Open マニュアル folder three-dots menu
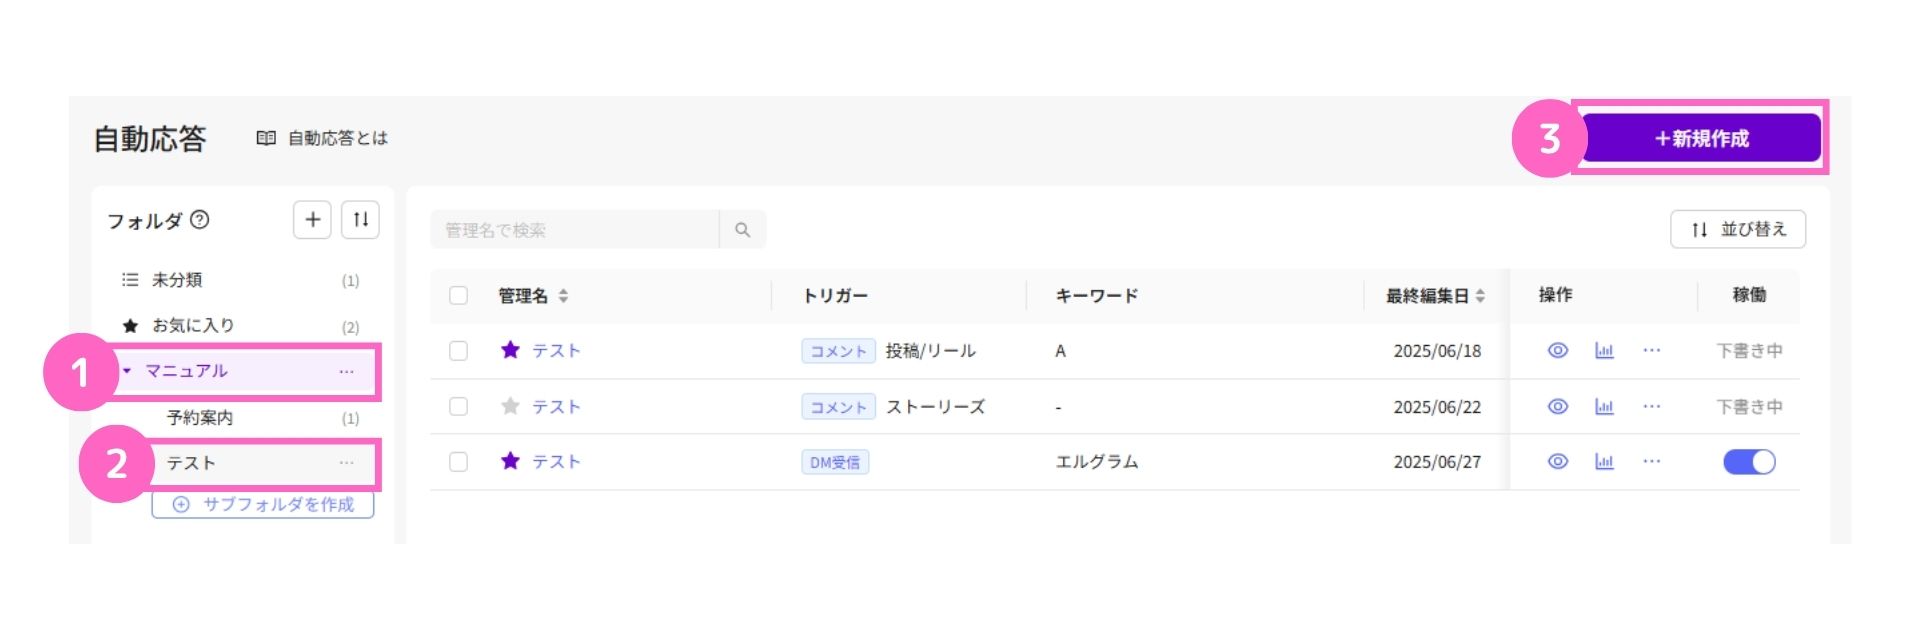 346,371
